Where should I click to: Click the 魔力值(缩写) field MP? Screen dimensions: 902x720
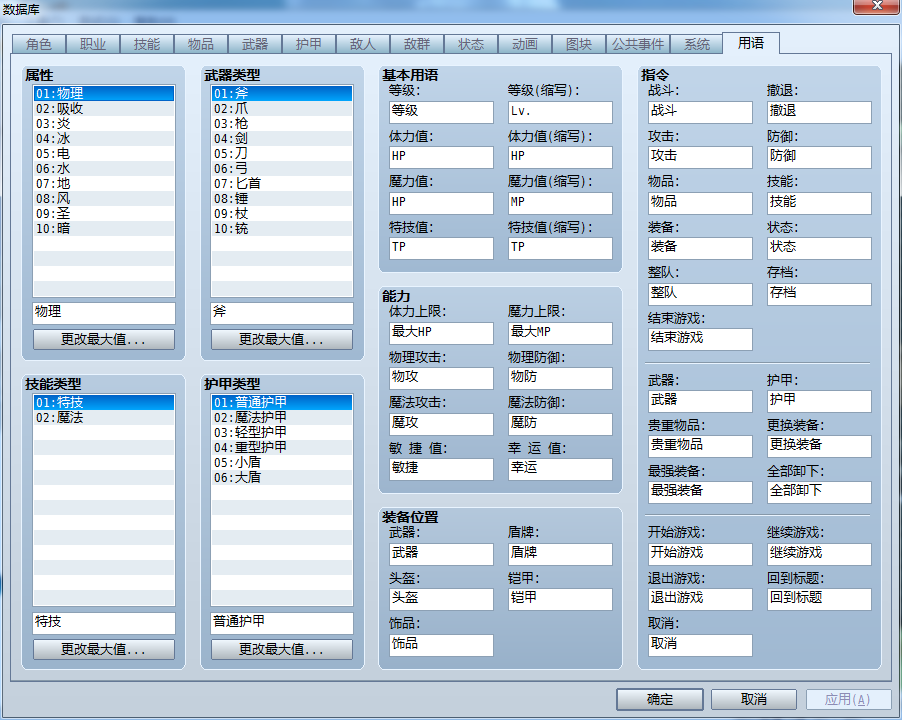(560, 203)
